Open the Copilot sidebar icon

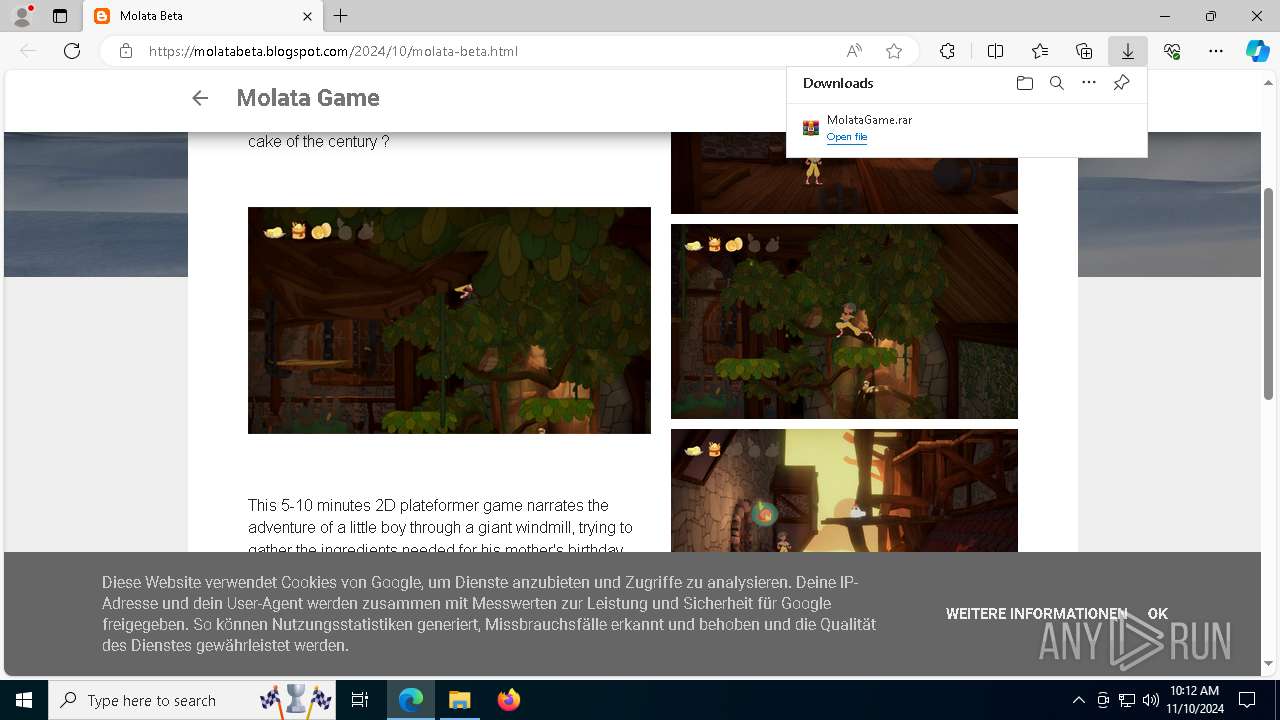(1257, 51)
